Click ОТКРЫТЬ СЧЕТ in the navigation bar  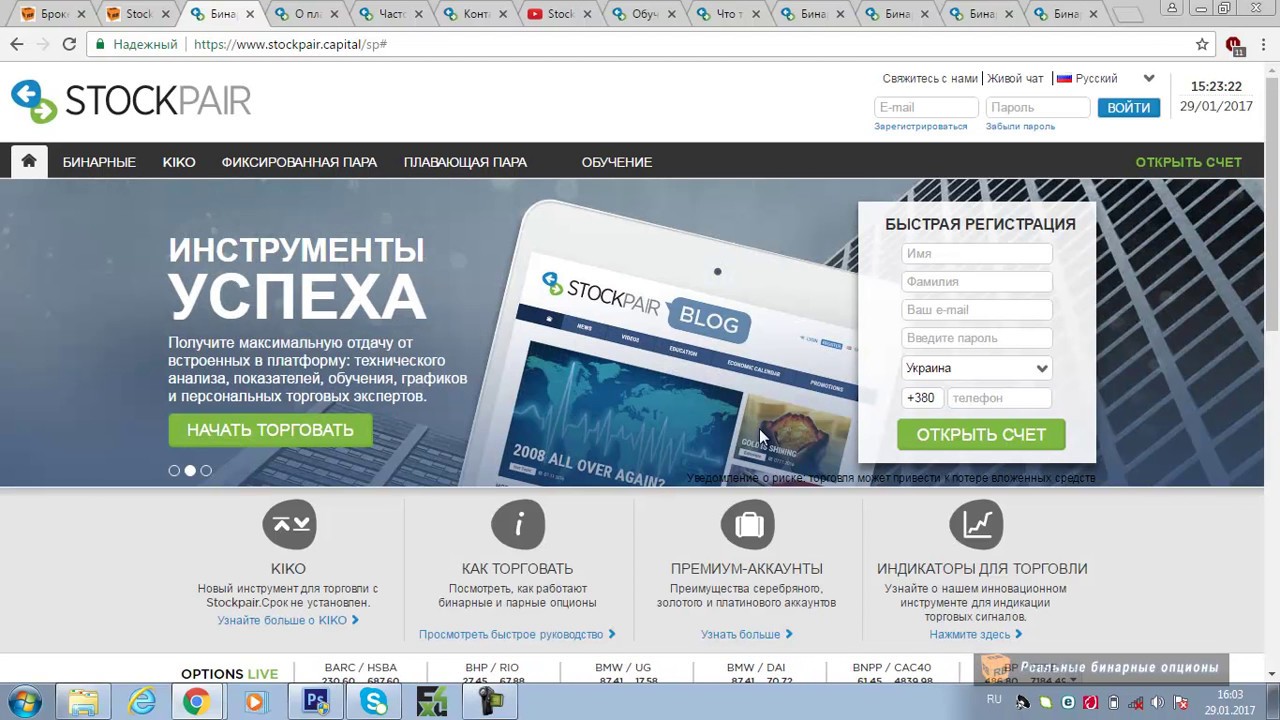[x=1188, y=162]
